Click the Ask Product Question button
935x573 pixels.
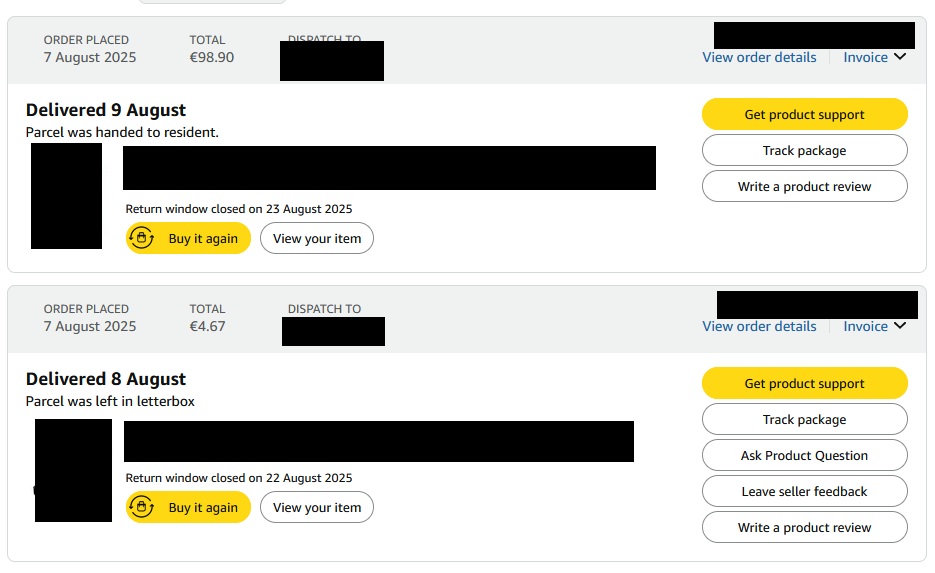pos(804,455)
